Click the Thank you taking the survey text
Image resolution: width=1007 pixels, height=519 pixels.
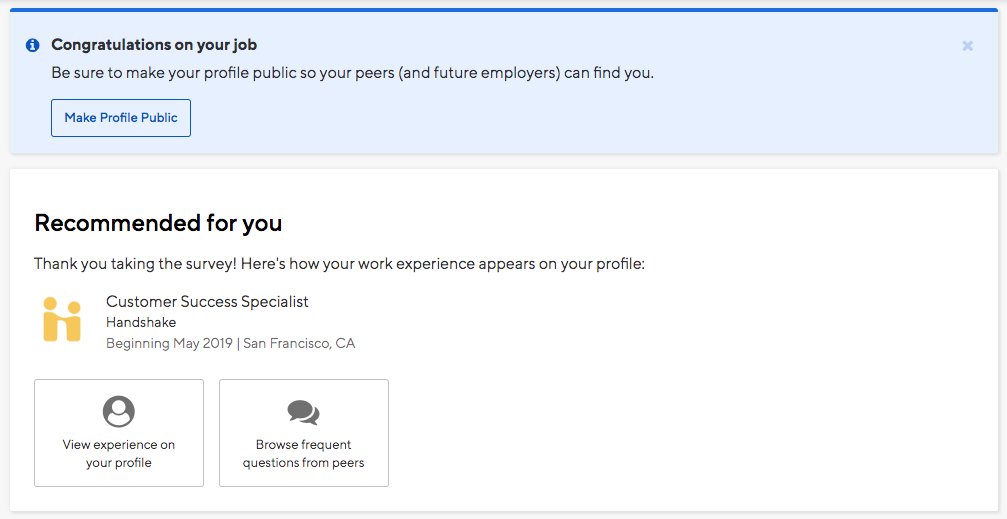[339, 264]
